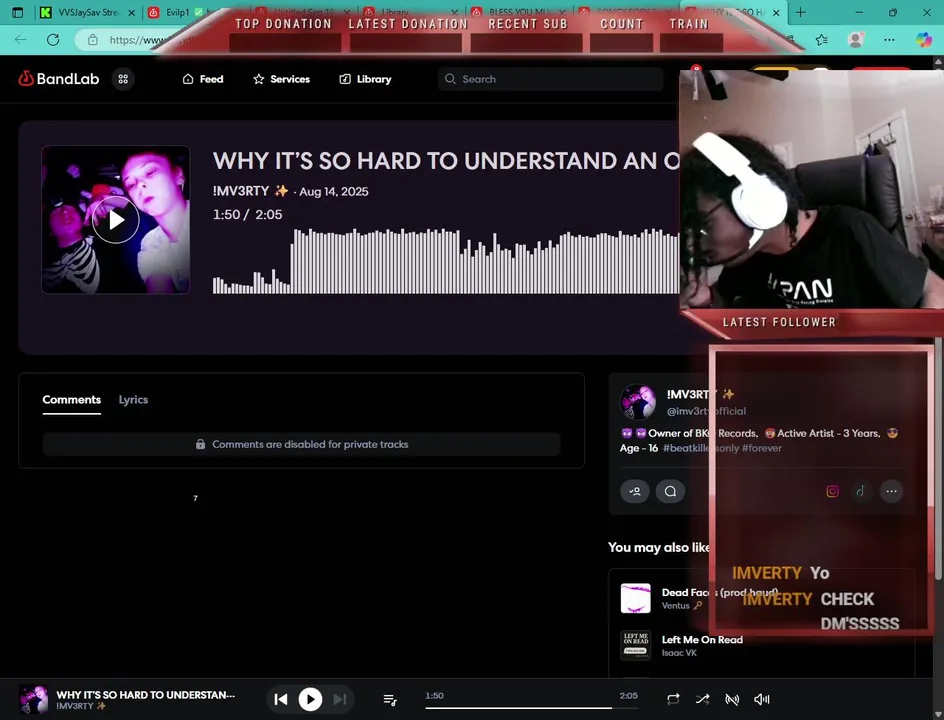Close the VVSJaySav Stream tab
944x720 pixels.
coord(131,12)
